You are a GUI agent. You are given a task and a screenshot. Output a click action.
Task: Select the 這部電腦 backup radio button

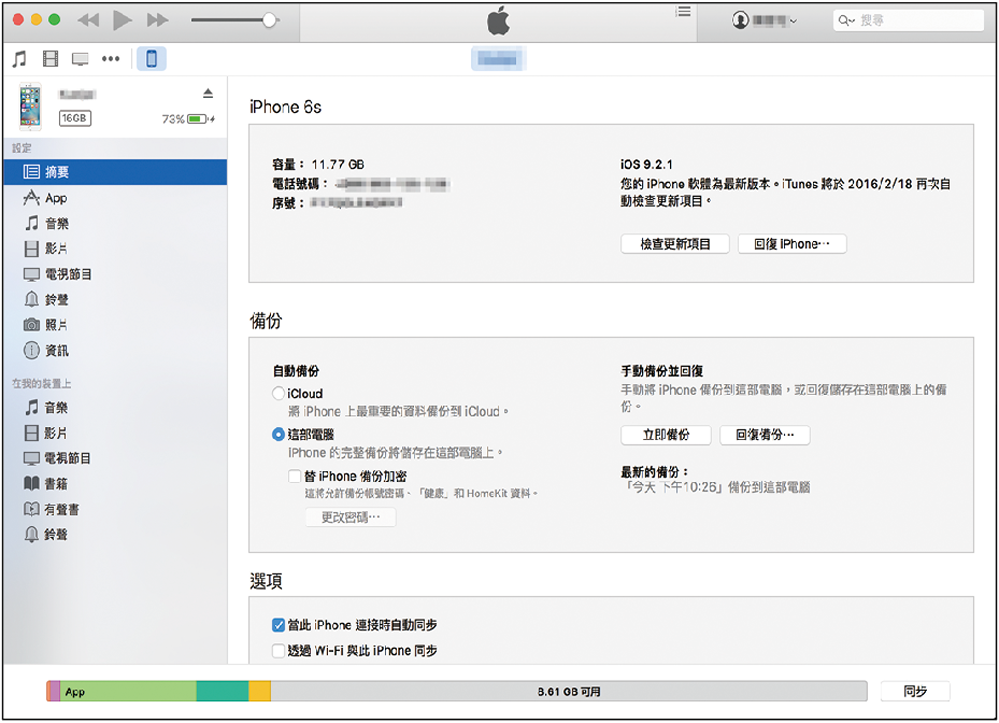pyautogui.click(x=278, y=434)
